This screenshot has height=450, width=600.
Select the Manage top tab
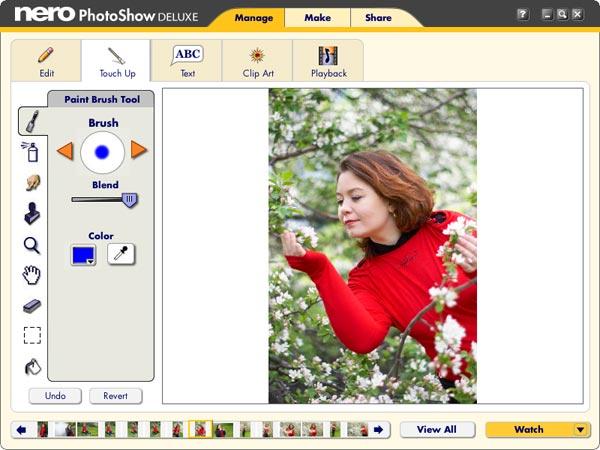[254, 18]
